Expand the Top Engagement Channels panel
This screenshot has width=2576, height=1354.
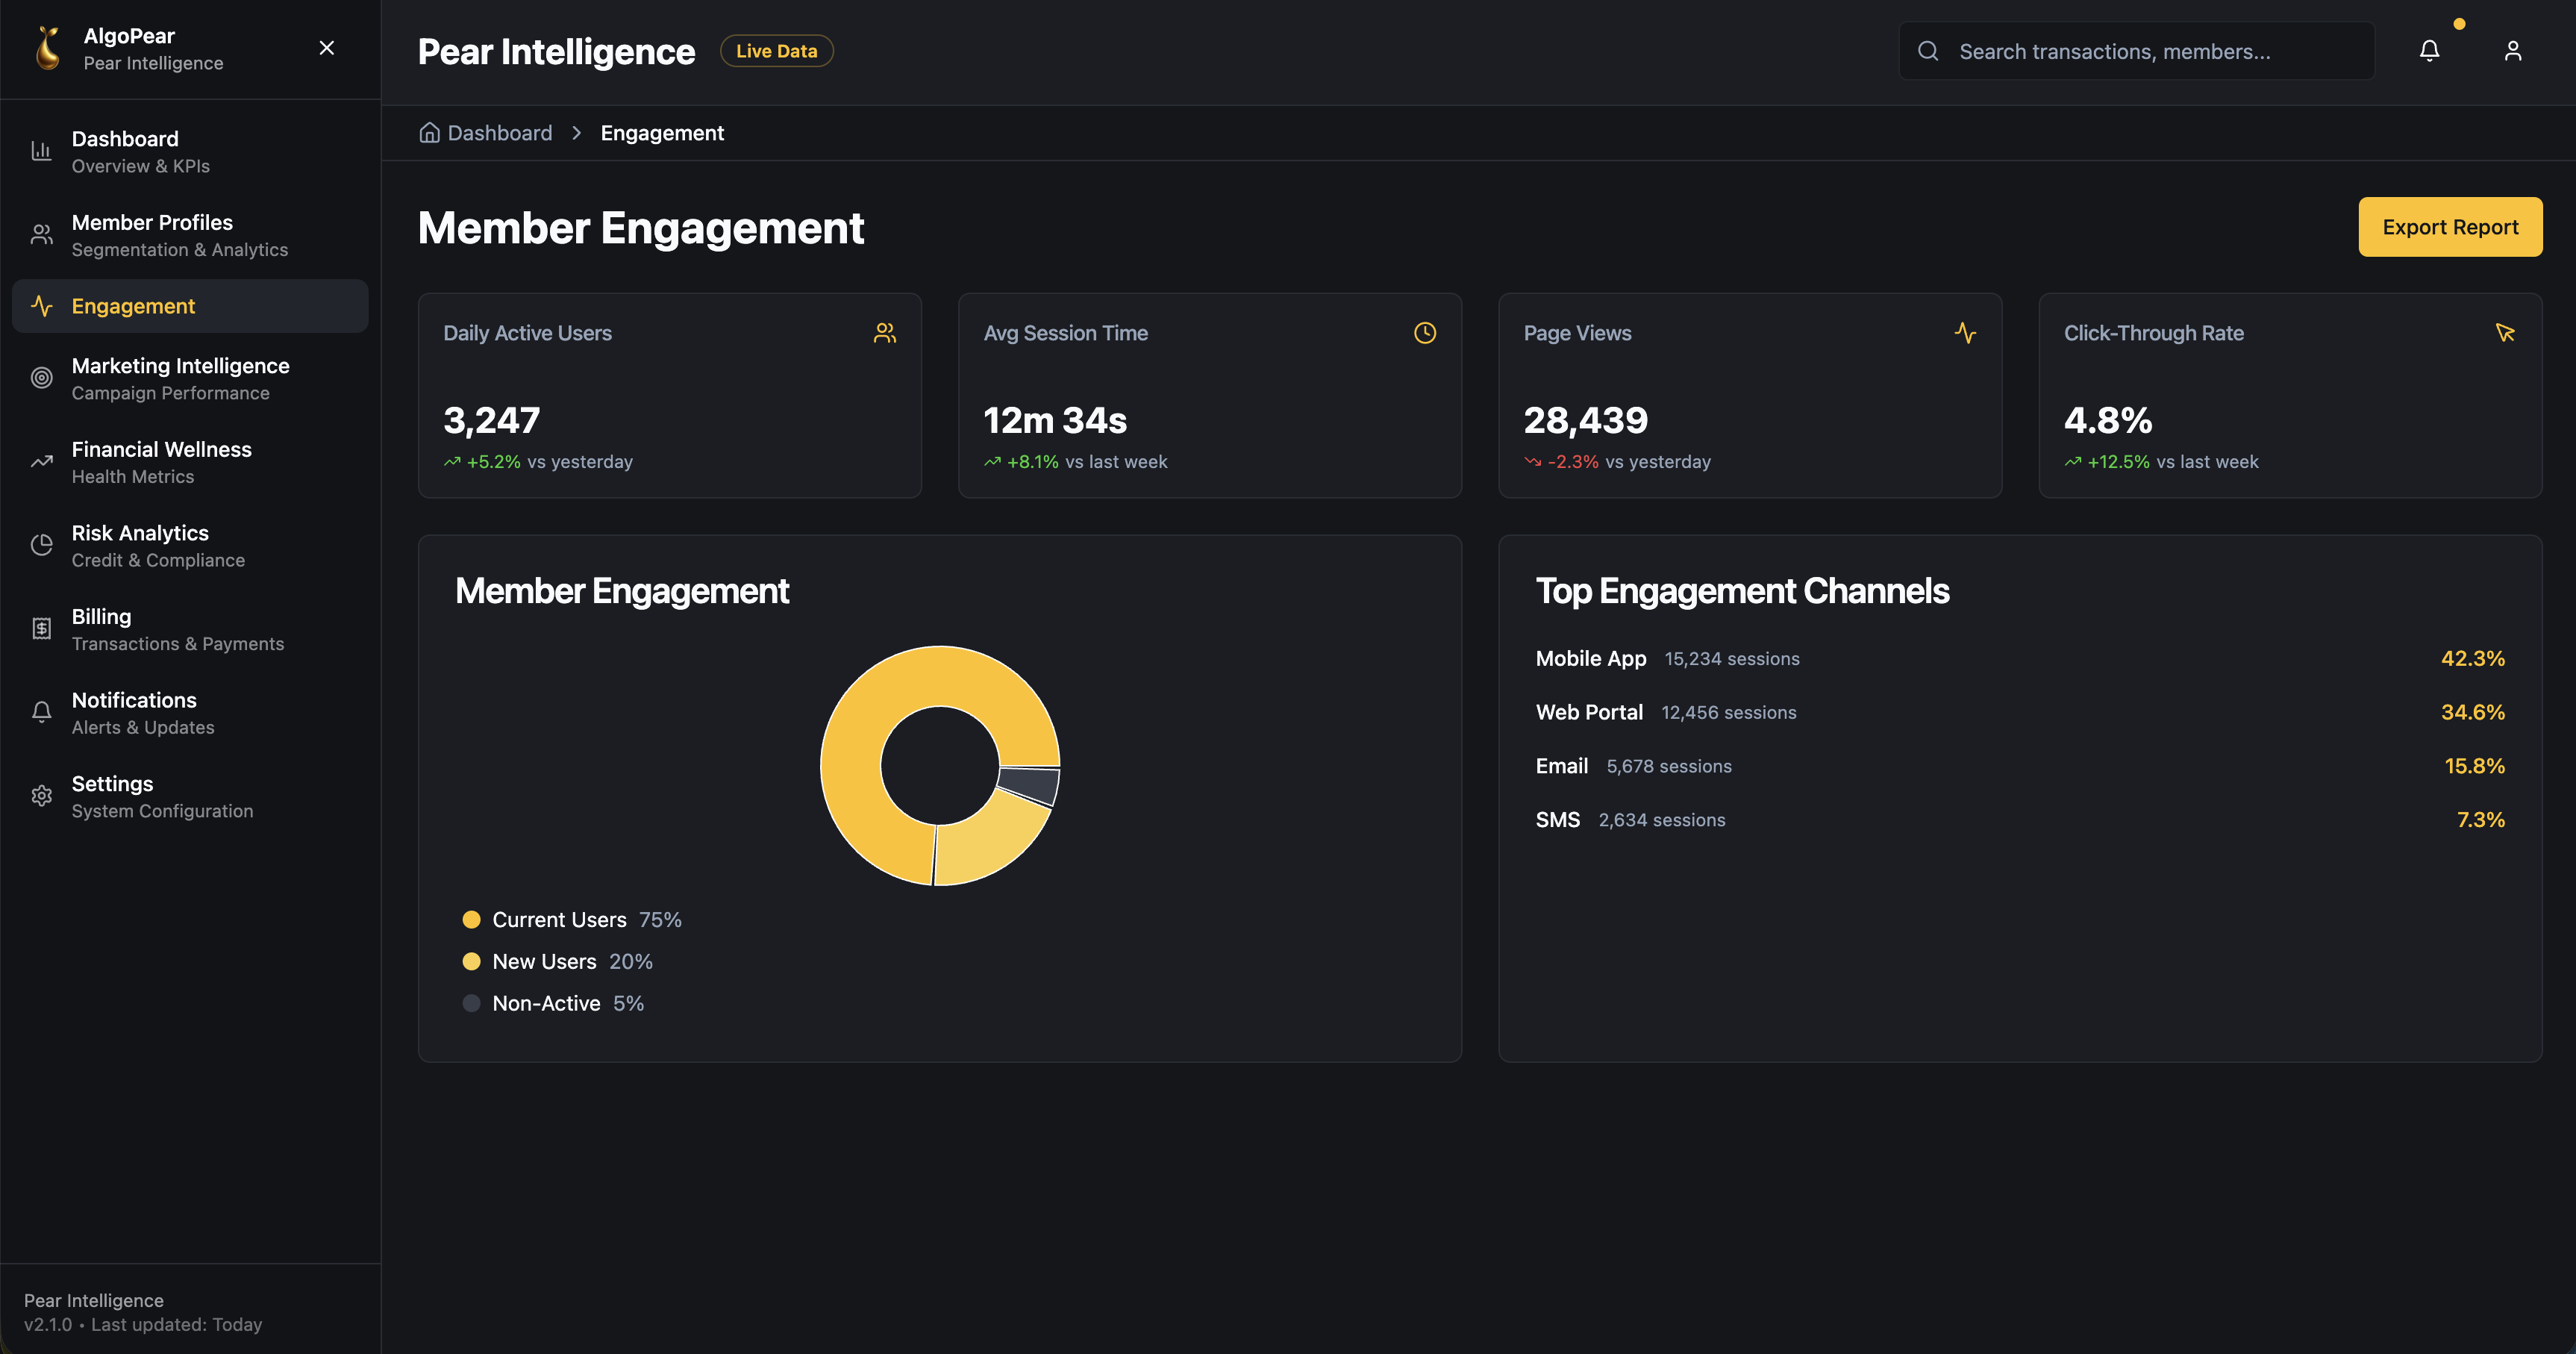pos(1743,590)
